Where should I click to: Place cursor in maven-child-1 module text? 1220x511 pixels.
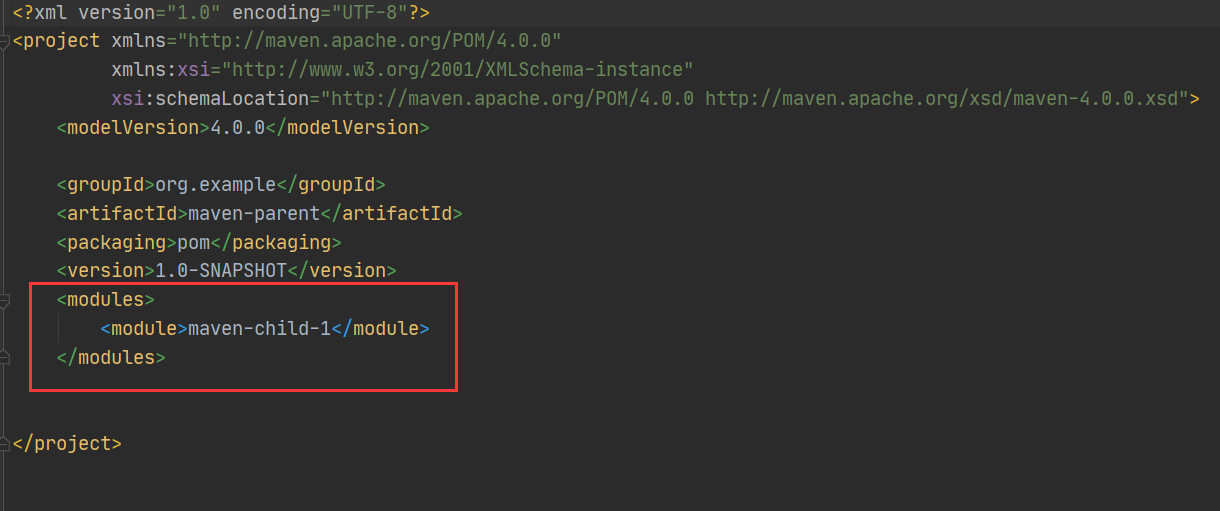(x=260, y=328)
